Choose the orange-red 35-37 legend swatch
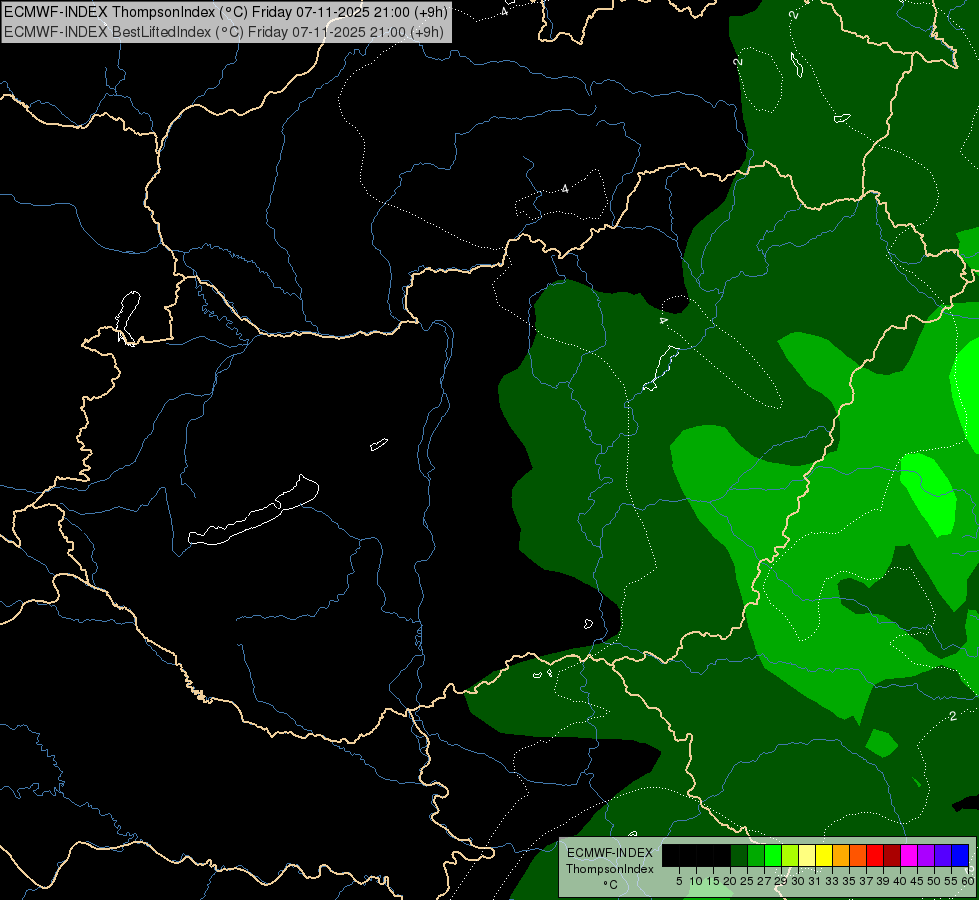Image resolution: width=979 pixels, height=900 pixels. click(x=858, y=855)
